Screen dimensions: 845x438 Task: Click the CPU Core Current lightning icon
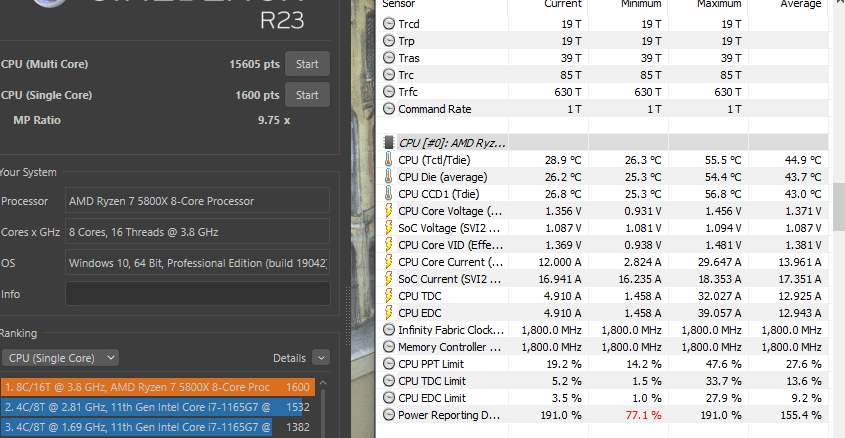(389, 262)
